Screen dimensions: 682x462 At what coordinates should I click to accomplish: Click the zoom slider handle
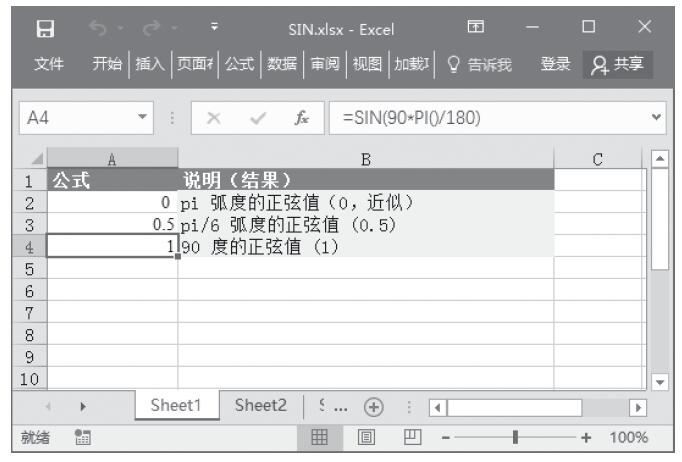tap(514, 437)
